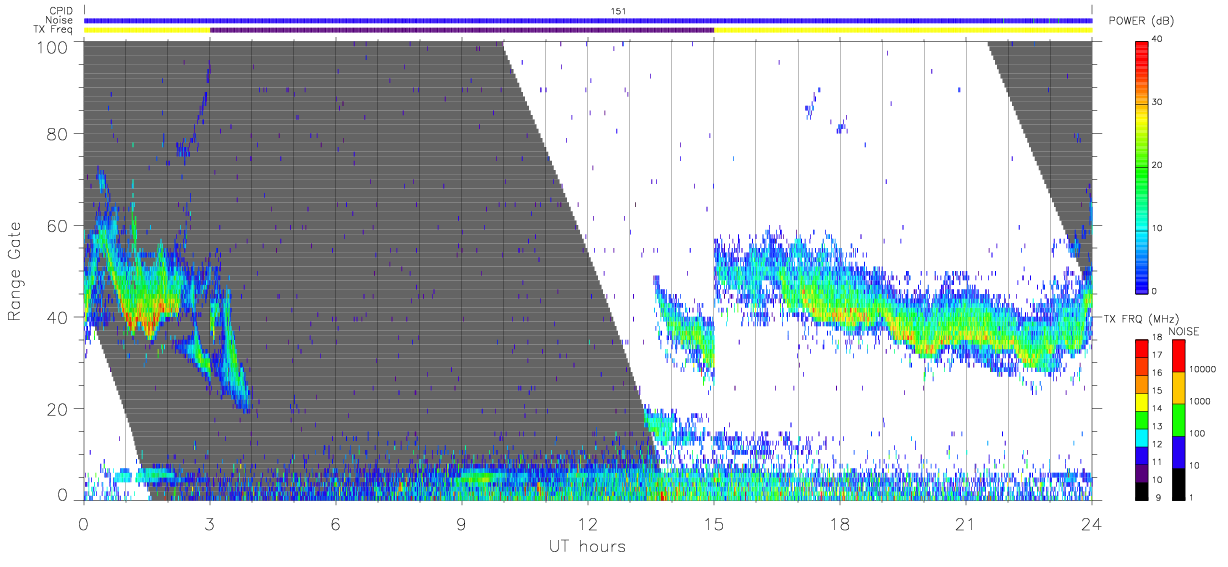Click the 18 tick on the UT hours axis
The image size is (1228, 567).
[840, 524]
